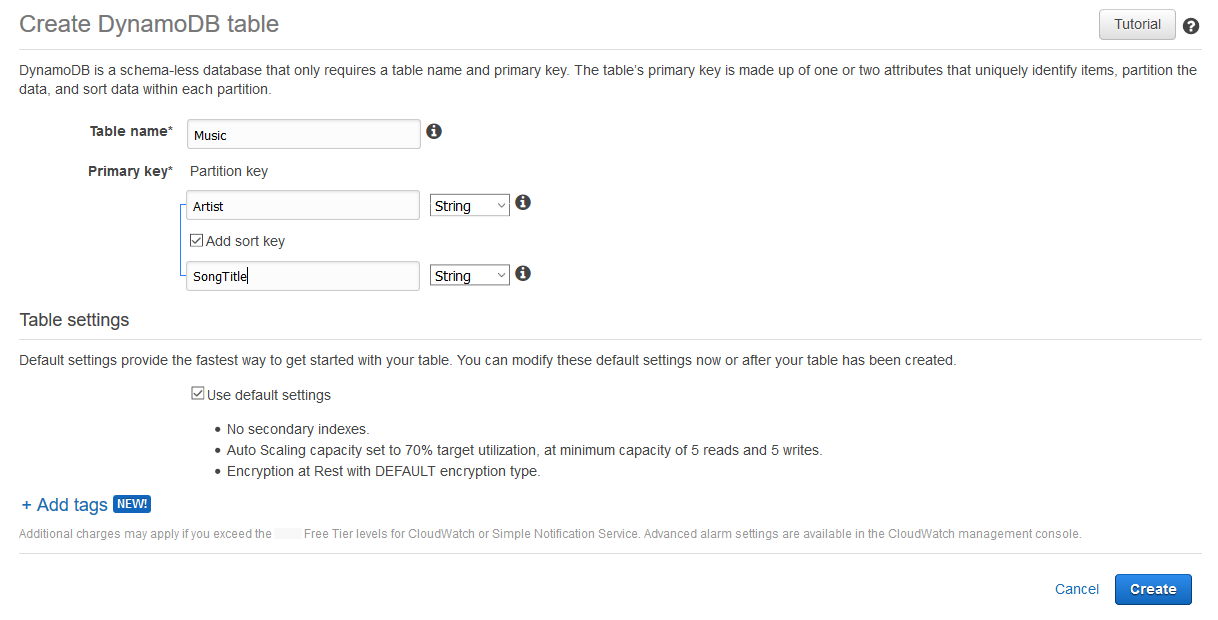Open the Artist partition key type dropdown
Screen dimensions: 1218x620
(x=470, y=205)
